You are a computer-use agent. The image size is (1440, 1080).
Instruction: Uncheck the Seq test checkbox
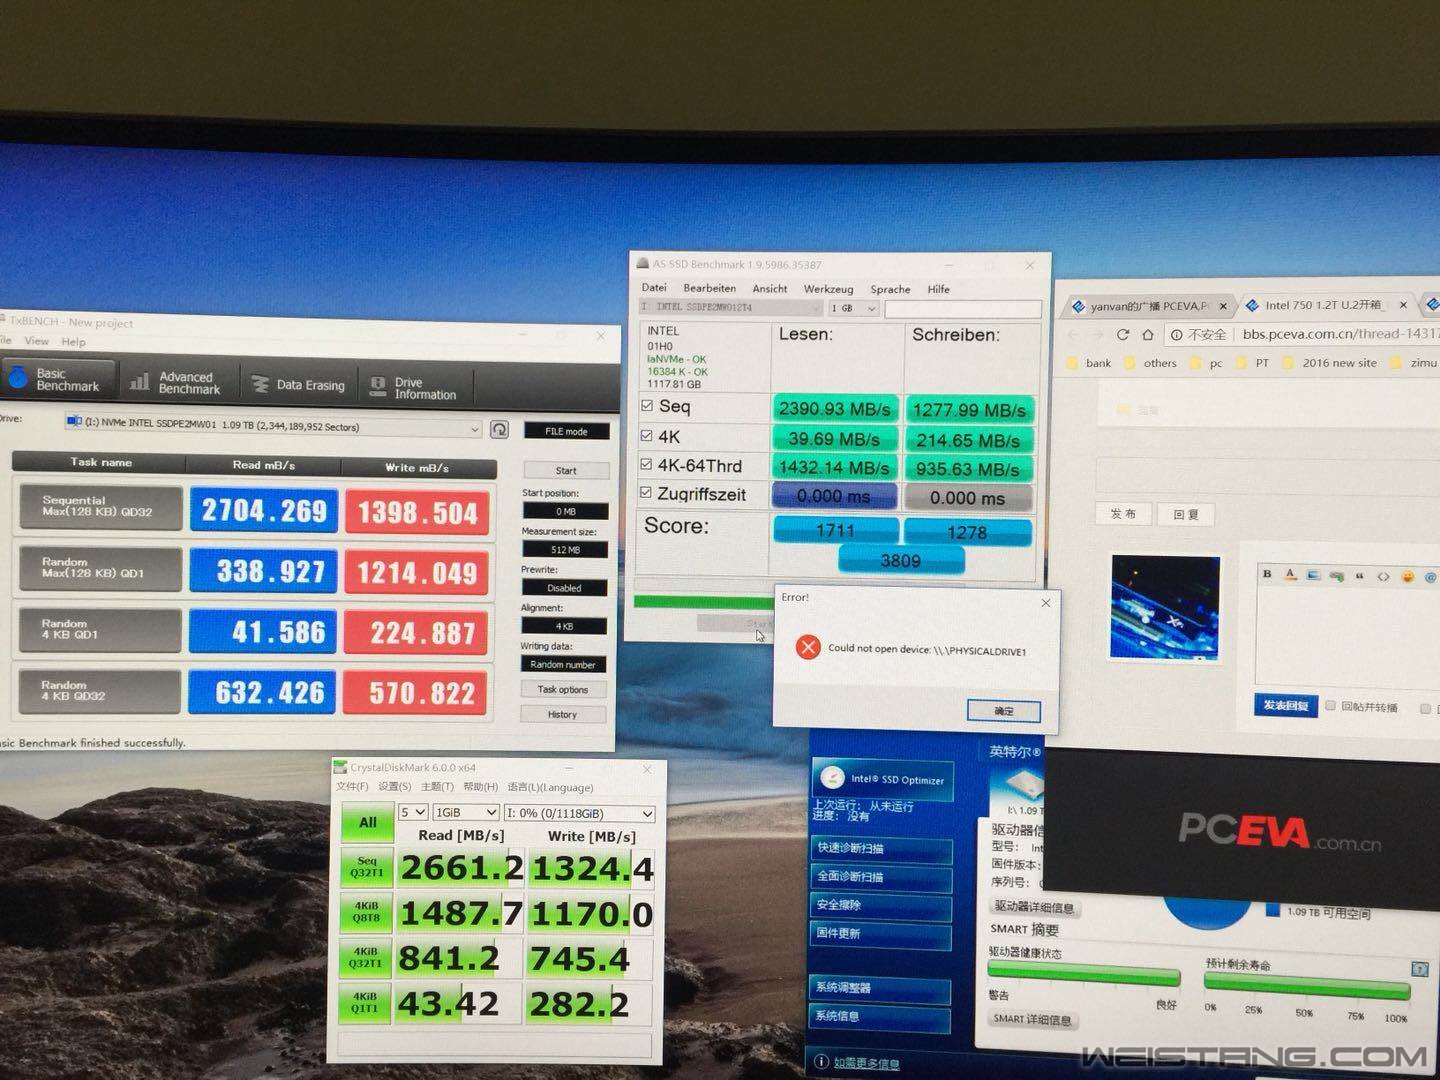[x=647, y=406]
